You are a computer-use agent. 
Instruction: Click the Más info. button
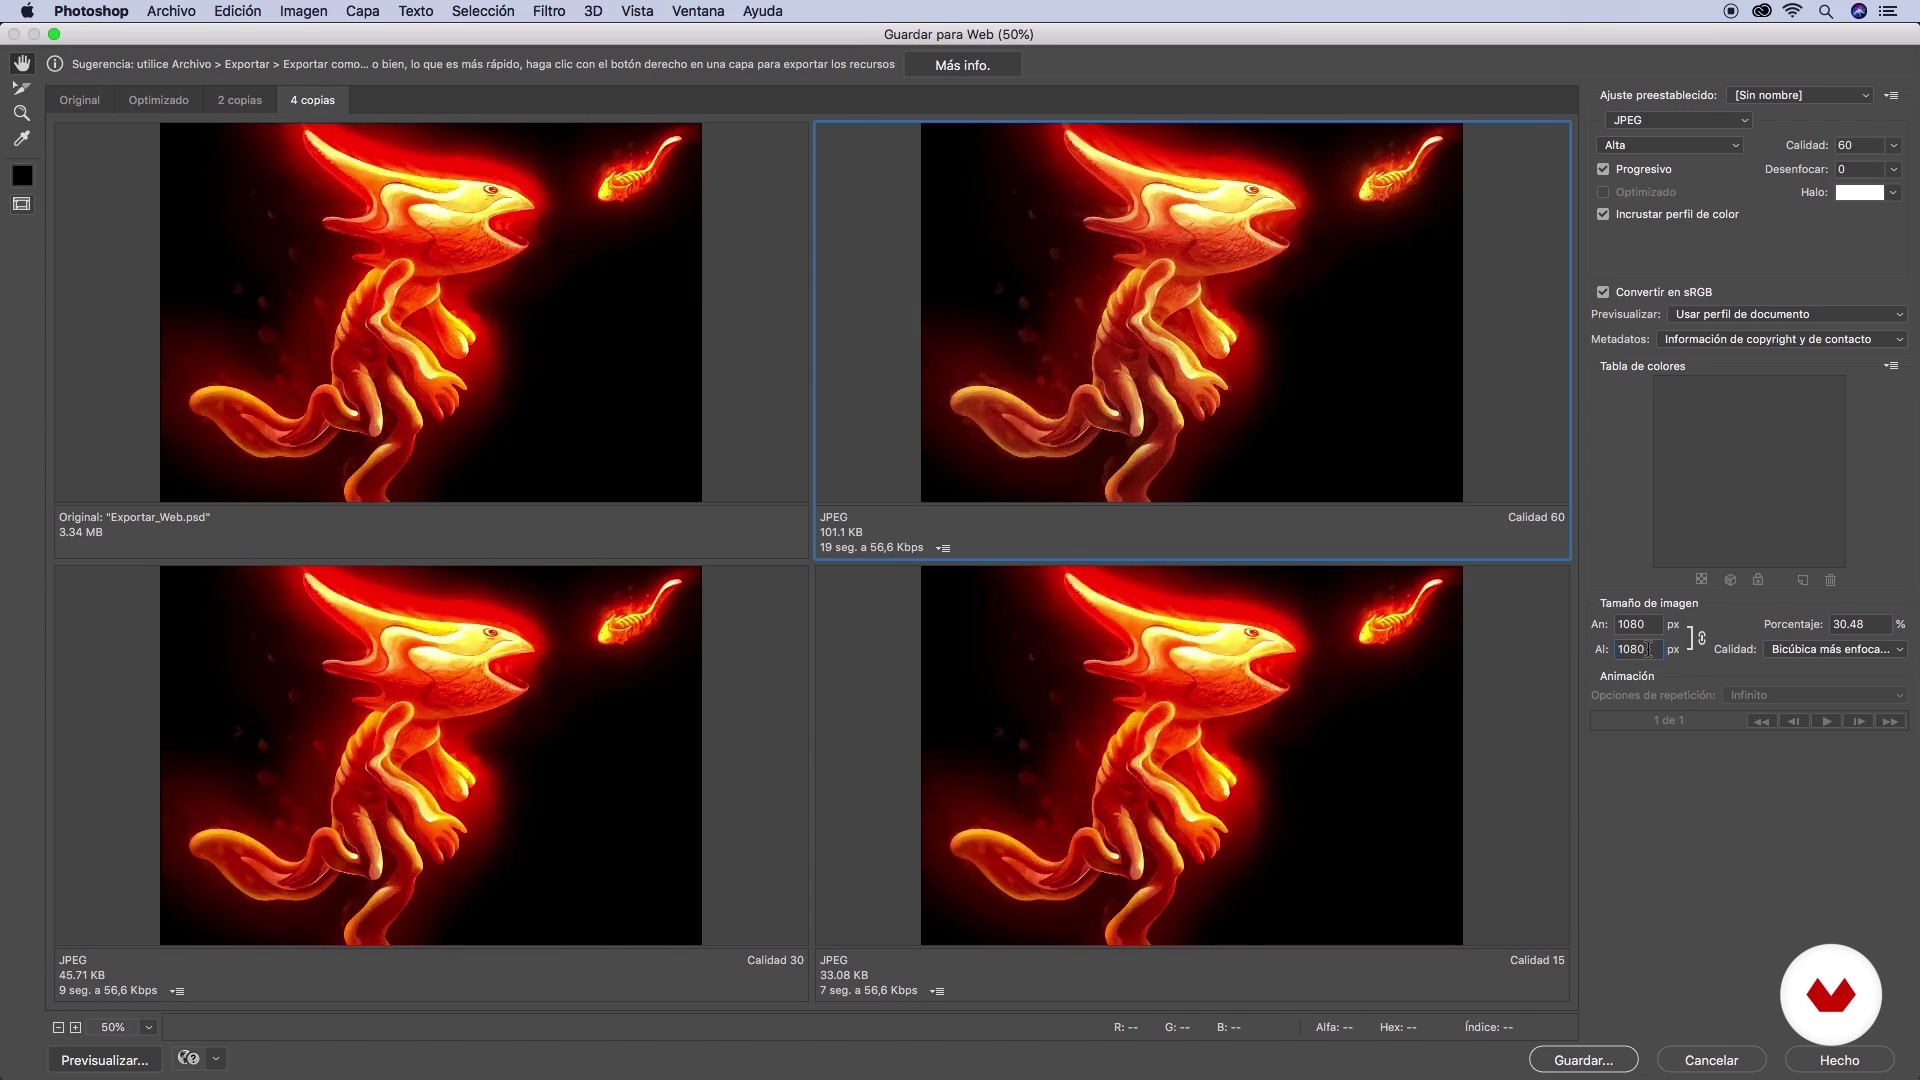962,65
